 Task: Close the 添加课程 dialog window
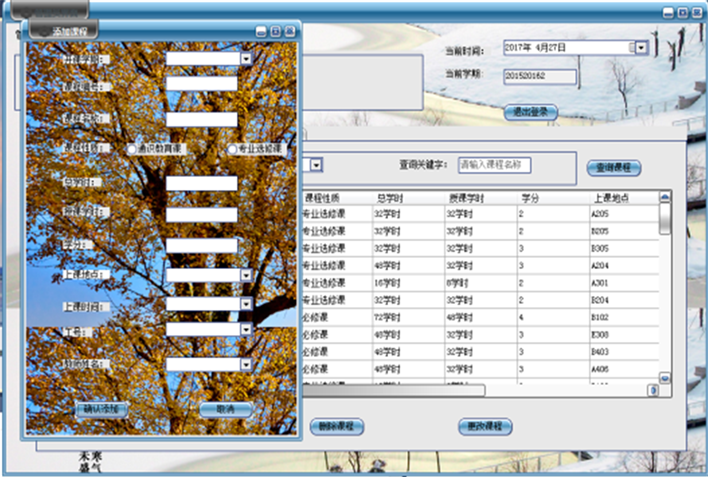coord(290,31)
